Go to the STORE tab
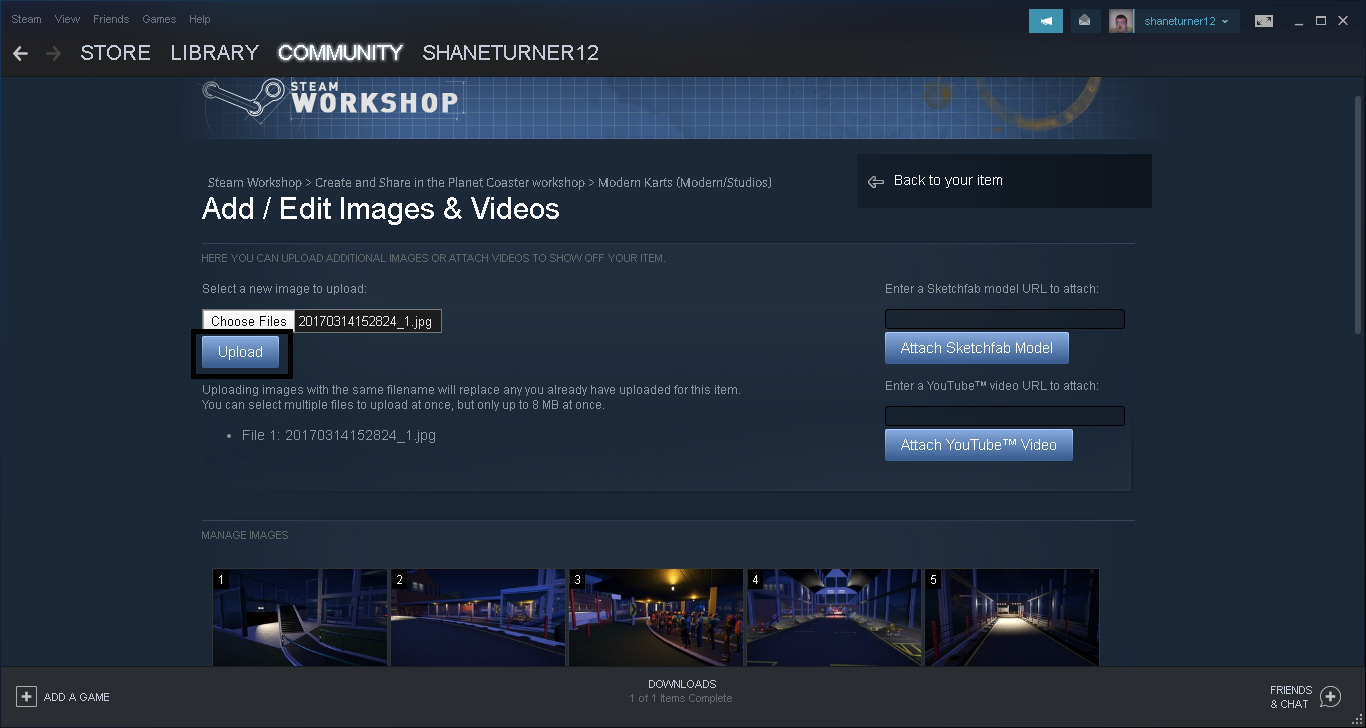This screenshot has height=728, width=1366. (x=116, y=53)
